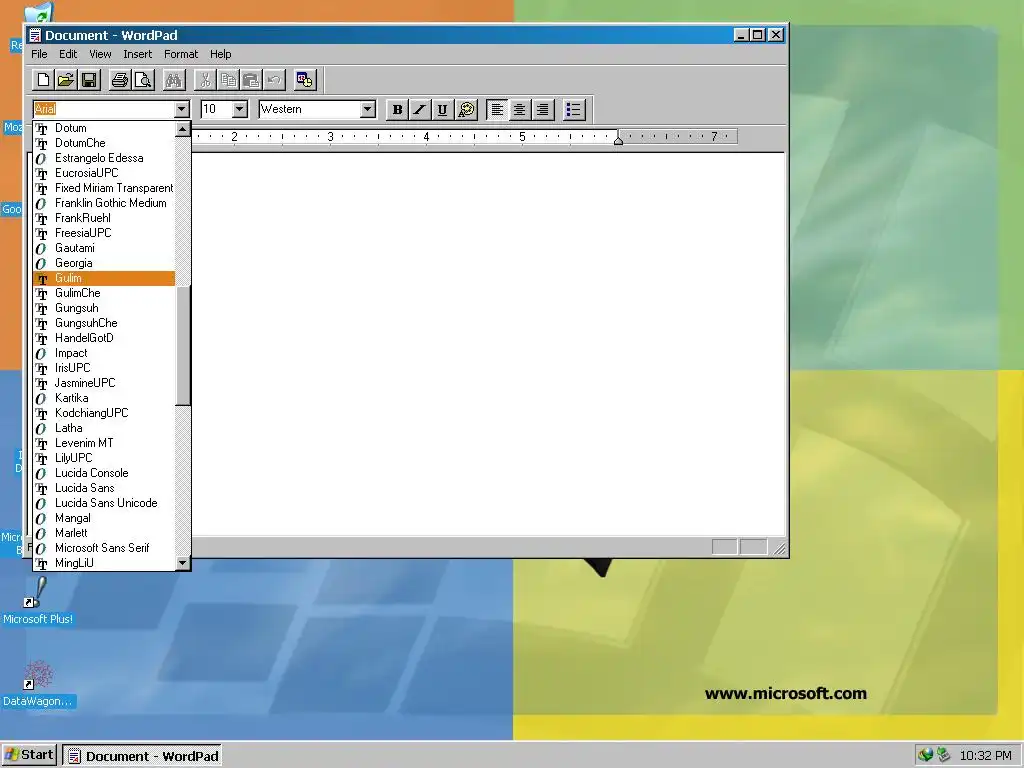Viewport: 1024px width, 768px height.
Task: Click the system tray clock 10:32 PM
Action: [x=985, y=756]
